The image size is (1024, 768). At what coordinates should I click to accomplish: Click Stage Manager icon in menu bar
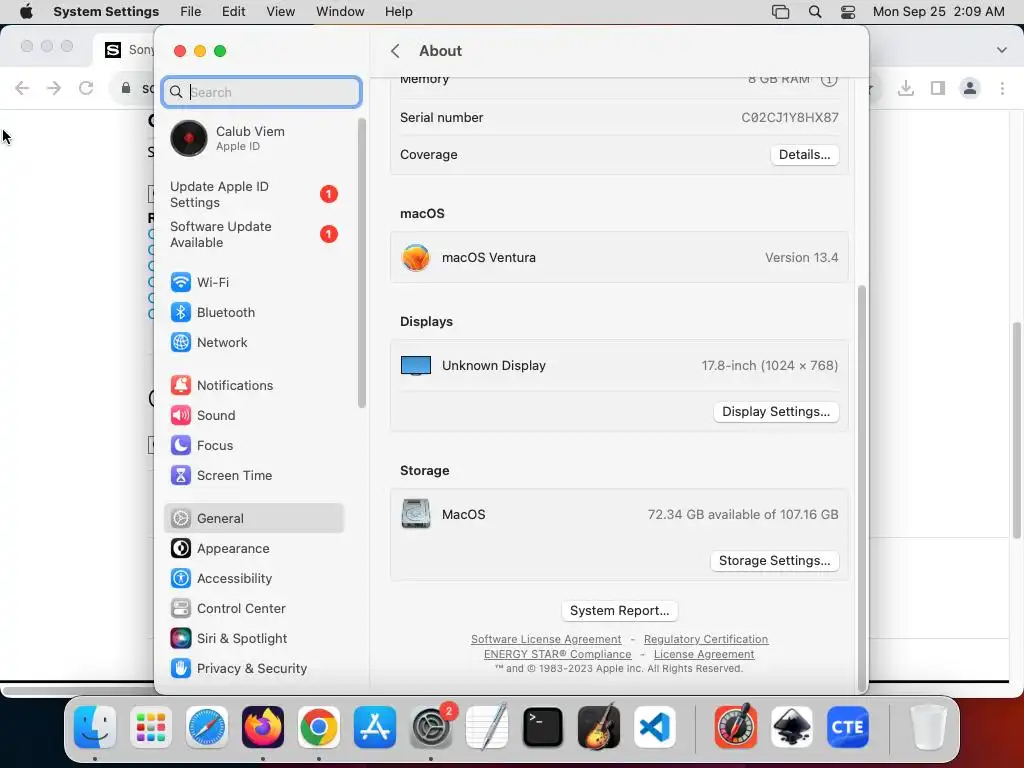tap(780, 12)
